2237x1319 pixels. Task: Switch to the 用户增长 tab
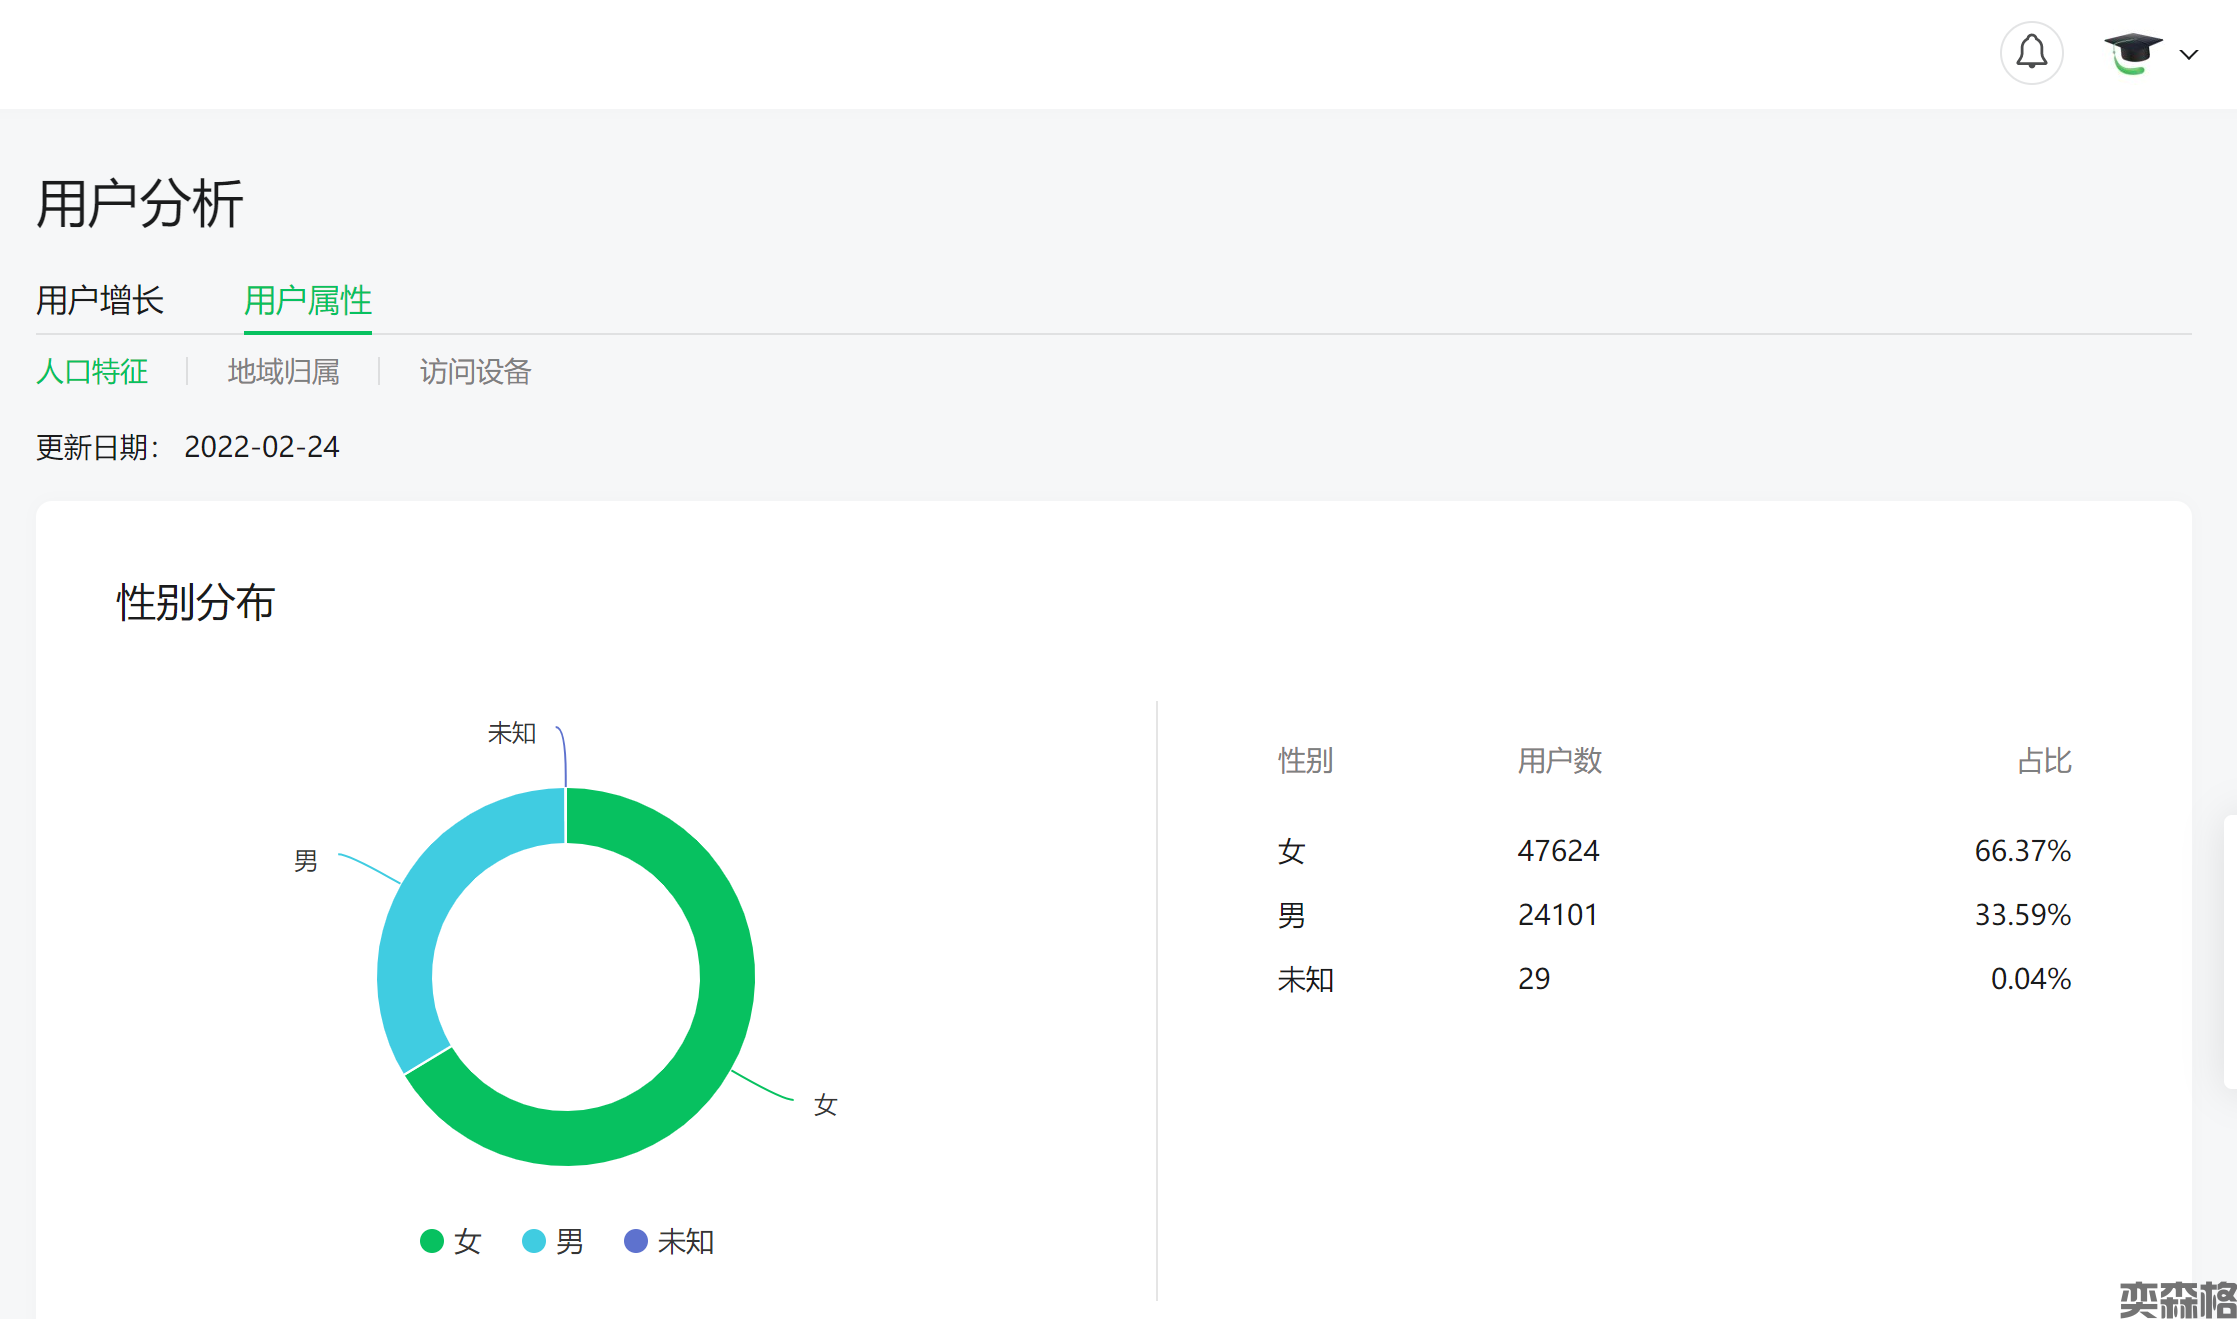coord(100,300)
